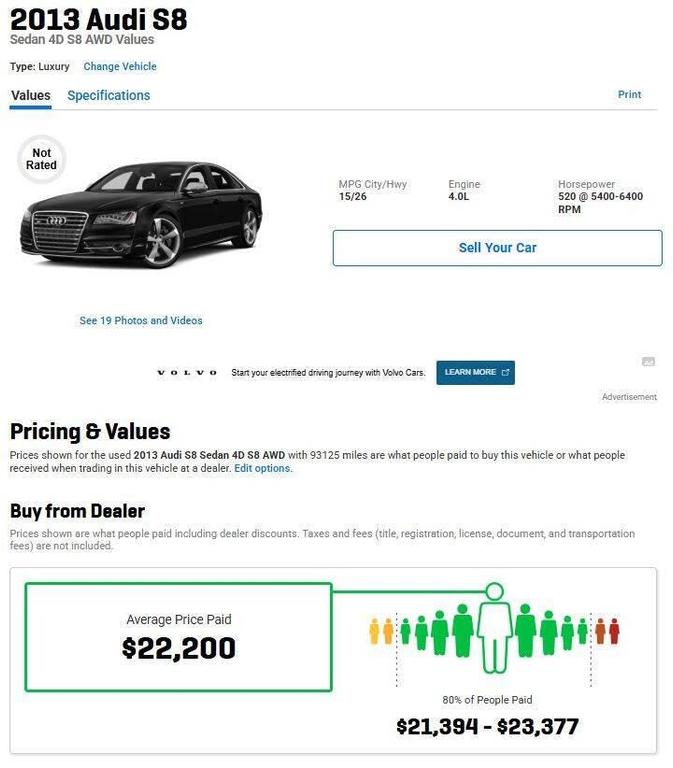The width and height of the screenshot is (673, 768).
Task: Switch to the Specifications tab
Action: coord(108,96)
